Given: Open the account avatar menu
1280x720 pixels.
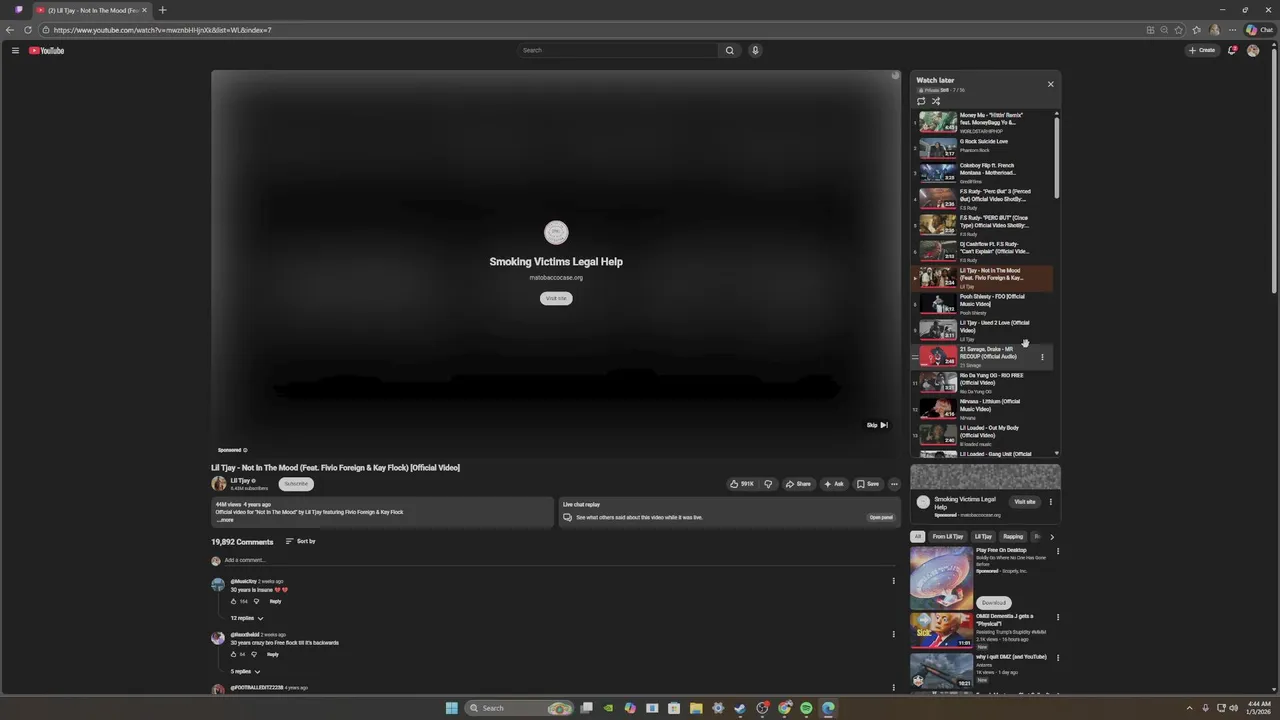Looking at the screenshot, I should point(1253,50).
